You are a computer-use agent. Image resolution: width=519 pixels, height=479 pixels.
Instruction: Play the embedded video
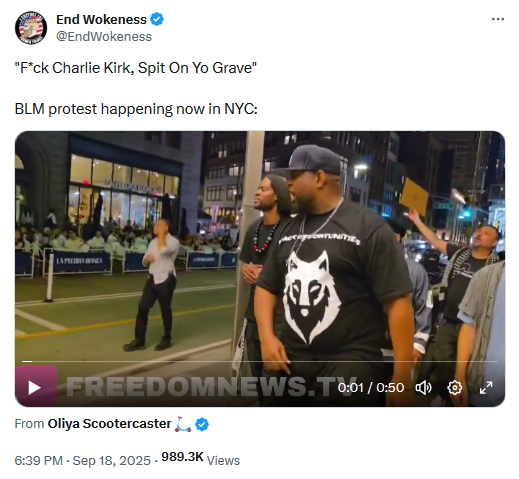(36, 387)
